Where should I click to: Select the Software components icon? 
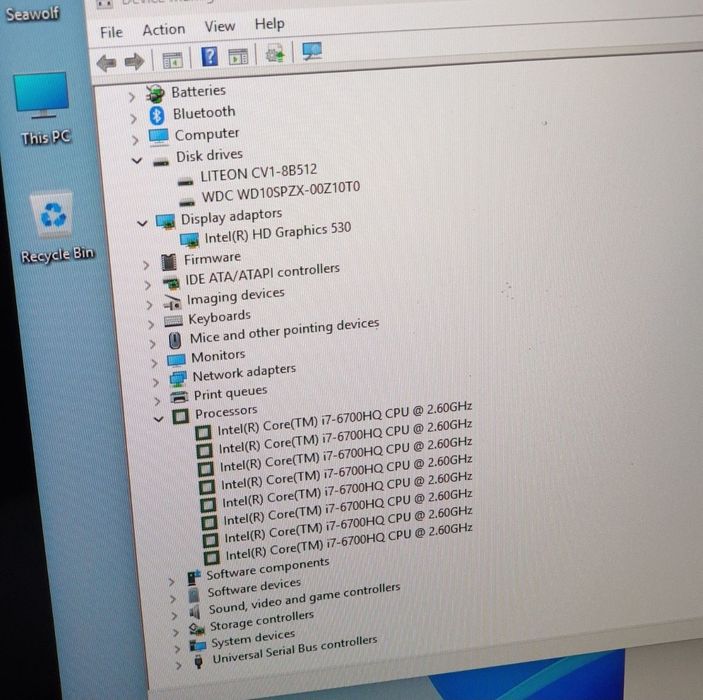194,578
